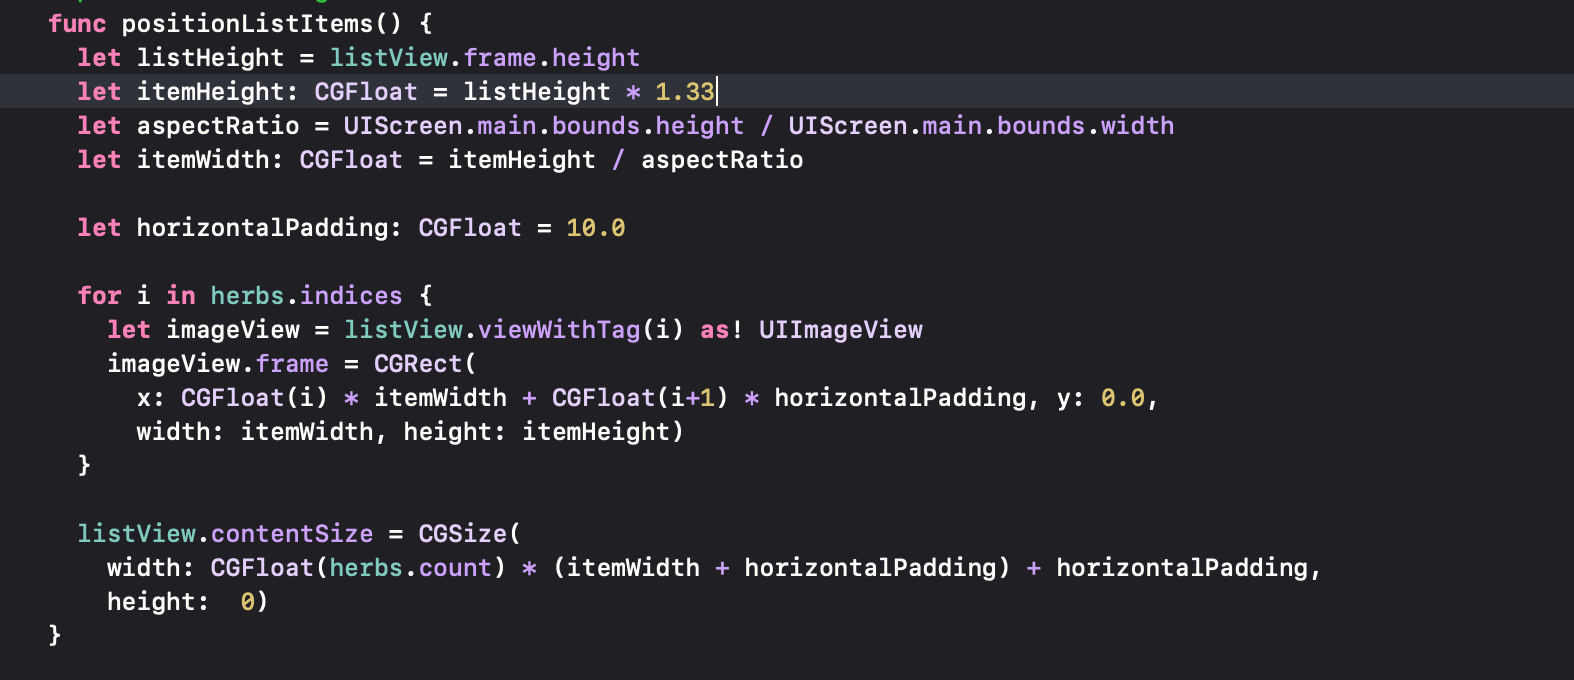Click the function name positionListItems
The height and width of the screenshot is (680, 1574).
pos(247,24)
